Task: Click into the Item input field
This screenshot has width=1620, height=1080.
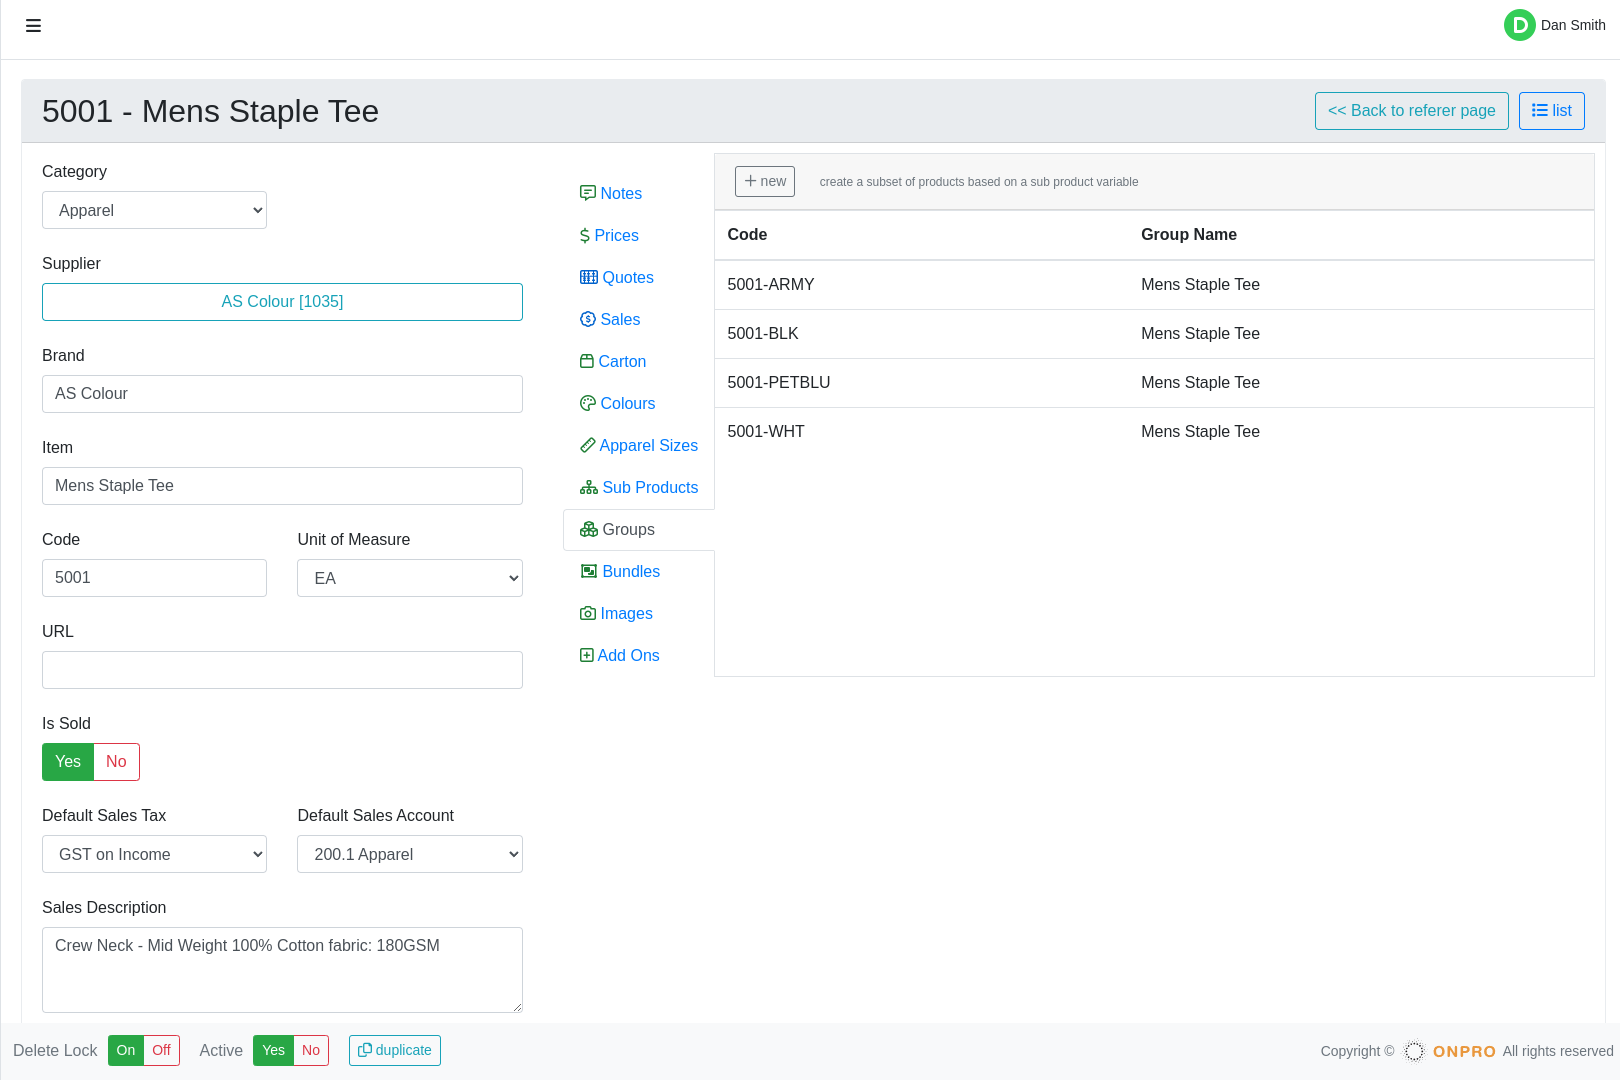Action: (282, 486)
